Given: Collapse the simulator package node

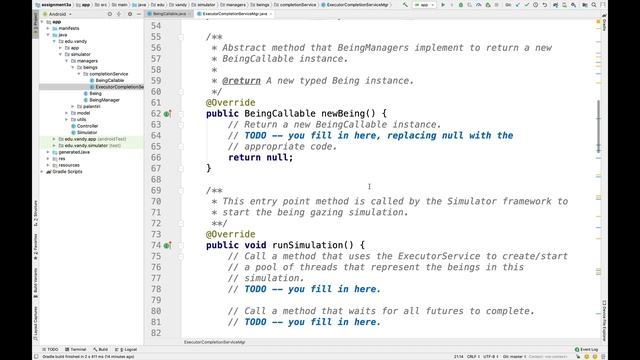Looking at the screenshot, I should (60, 54).
